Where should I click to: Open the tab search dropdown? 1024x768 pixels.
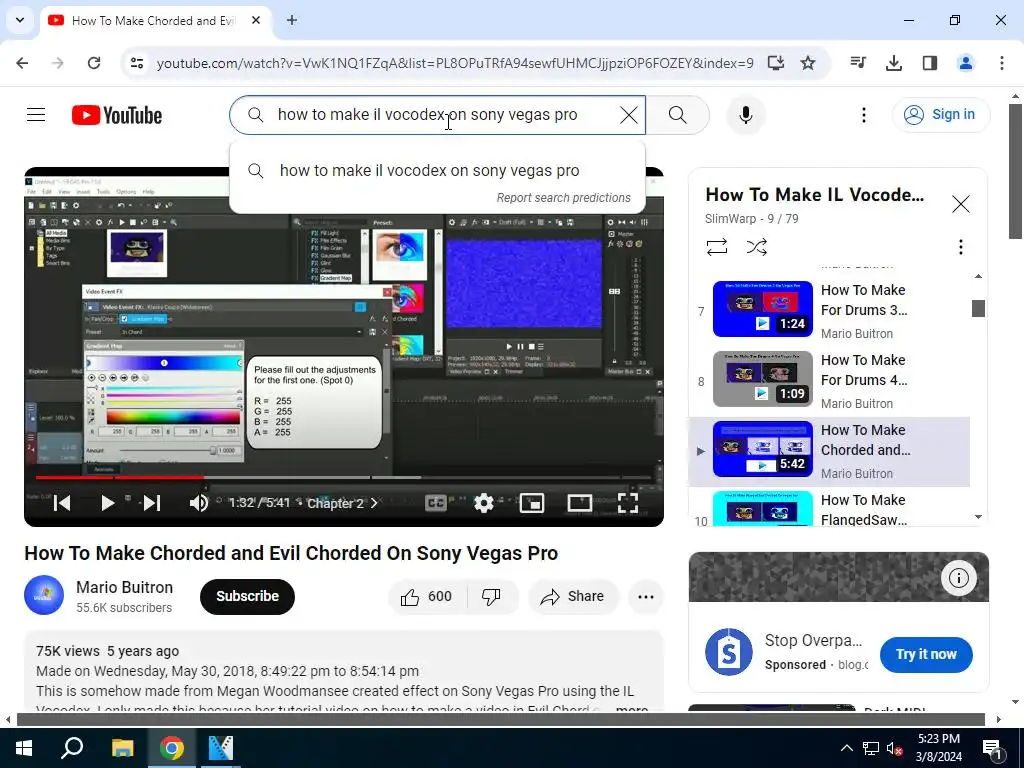point(20,20)
